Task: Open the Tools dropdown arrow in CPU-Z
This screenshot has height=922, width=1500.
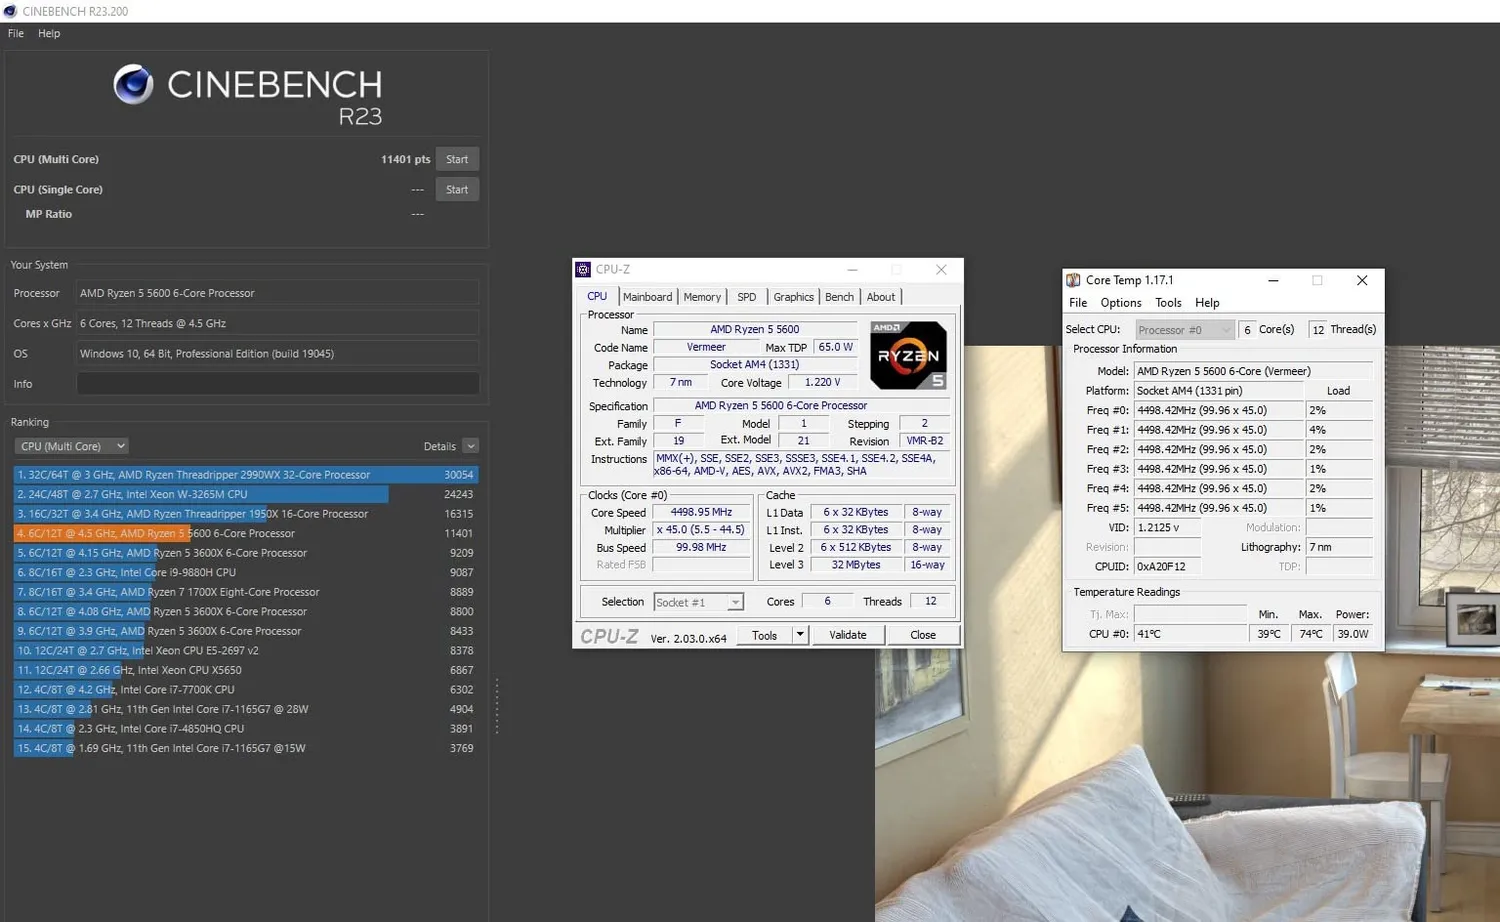Action: pos(800,635)
